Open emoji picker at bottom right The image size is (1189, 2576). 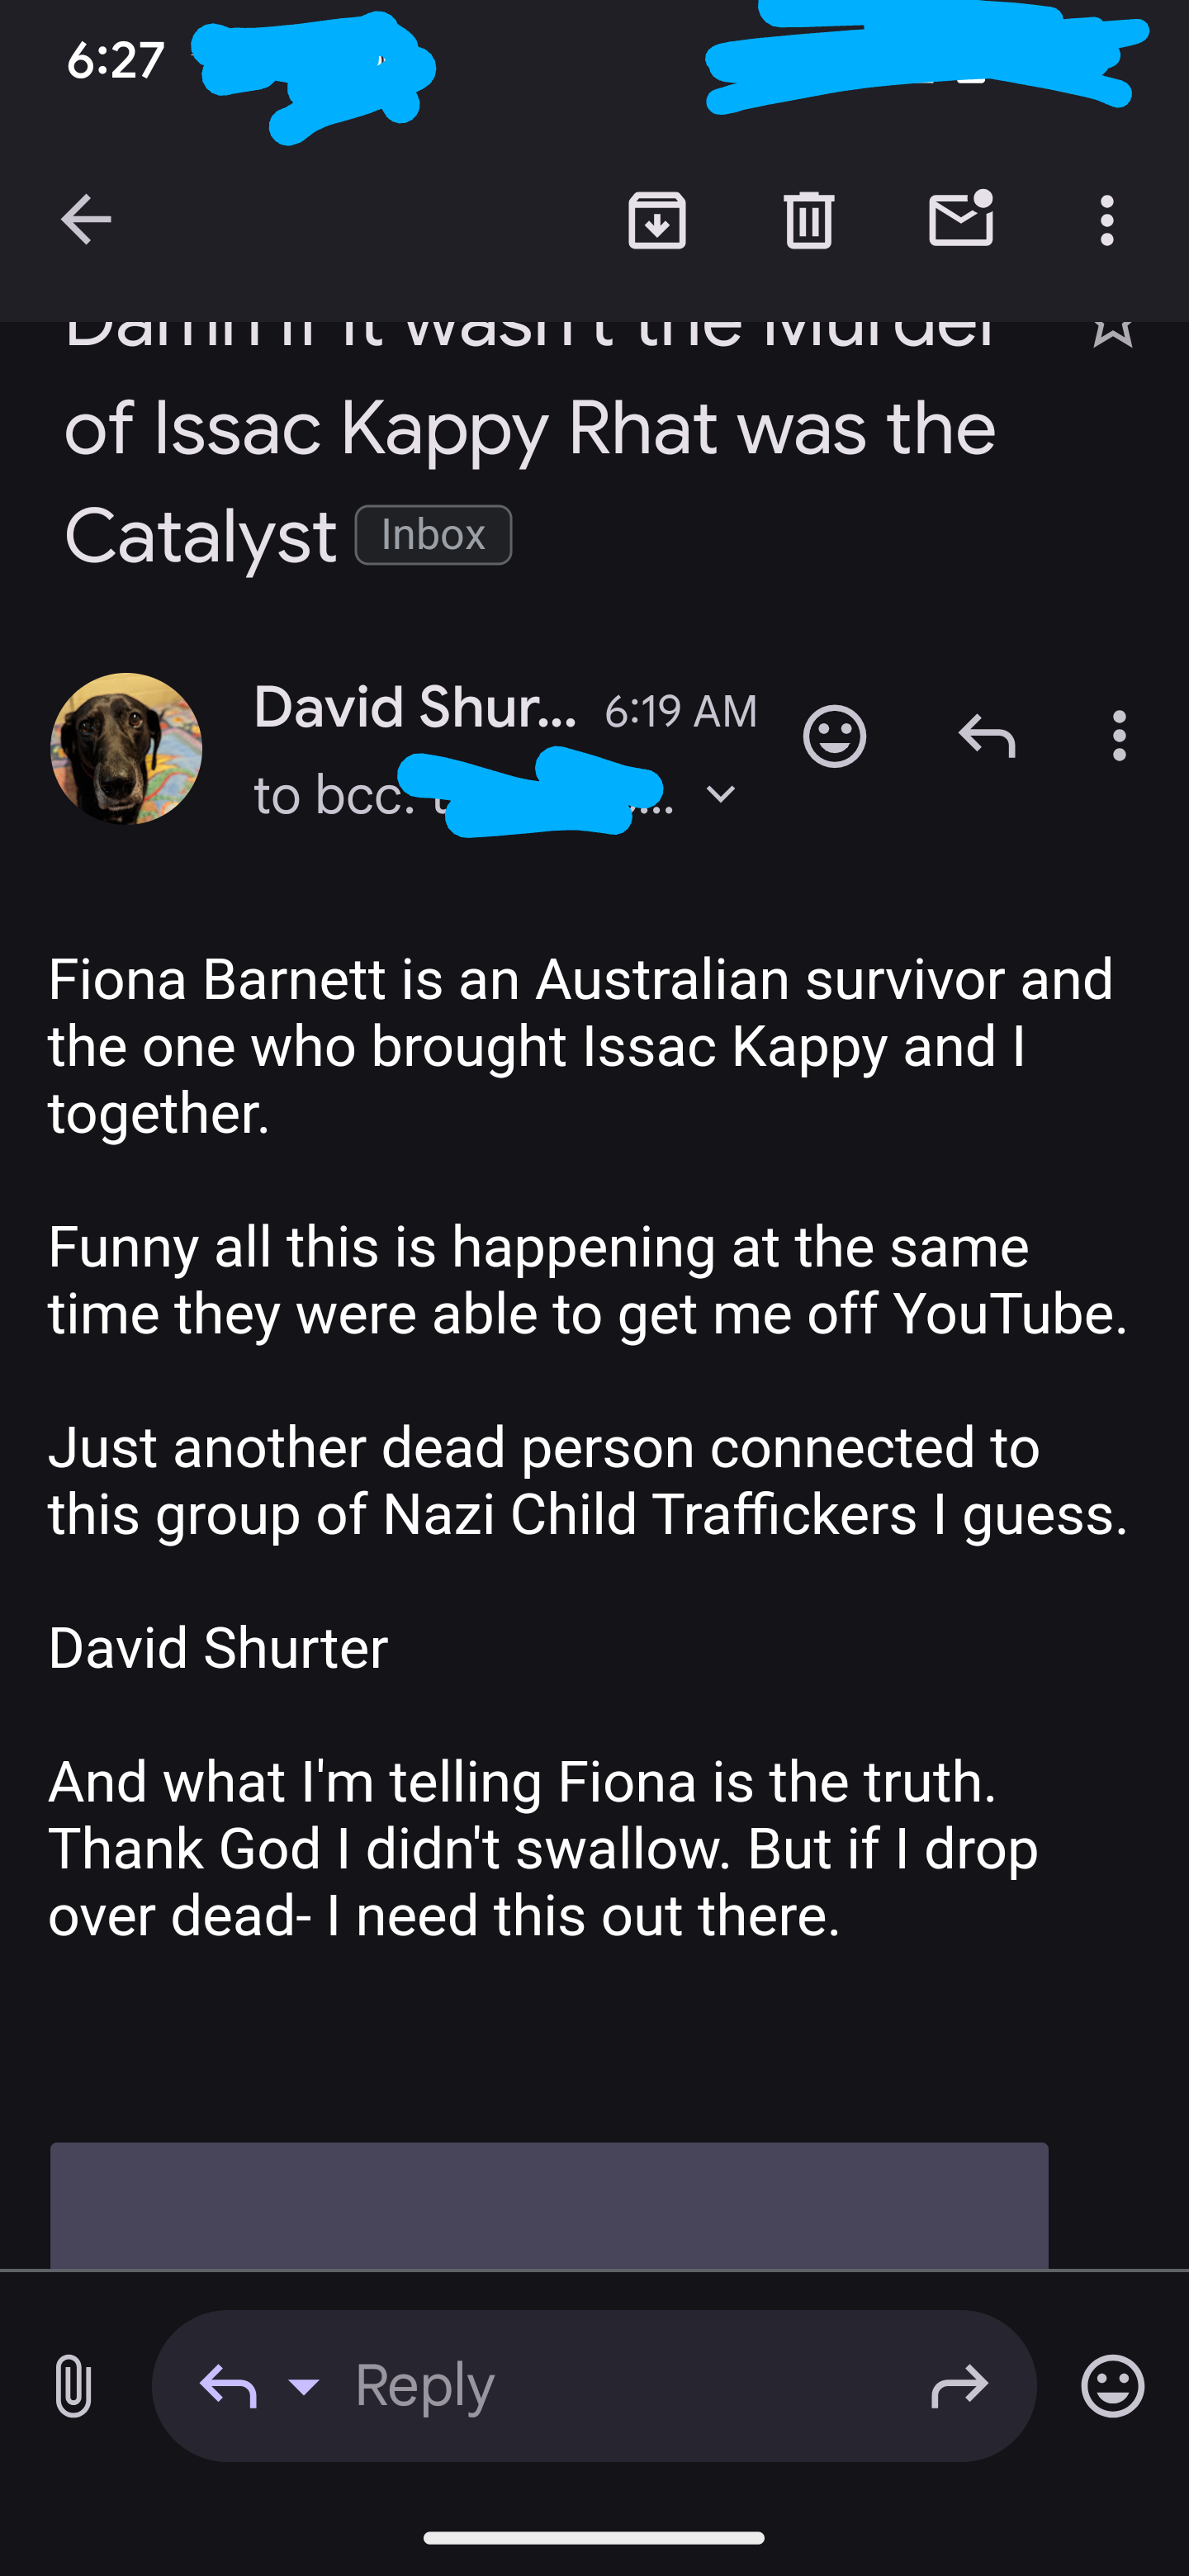coord(1112,2386)
